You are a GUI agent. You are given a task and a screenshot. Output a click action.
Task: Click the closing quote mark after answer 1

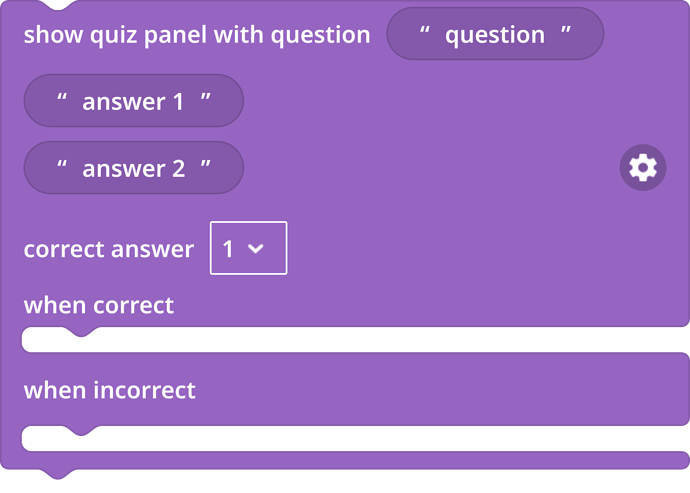click(206, 97)
